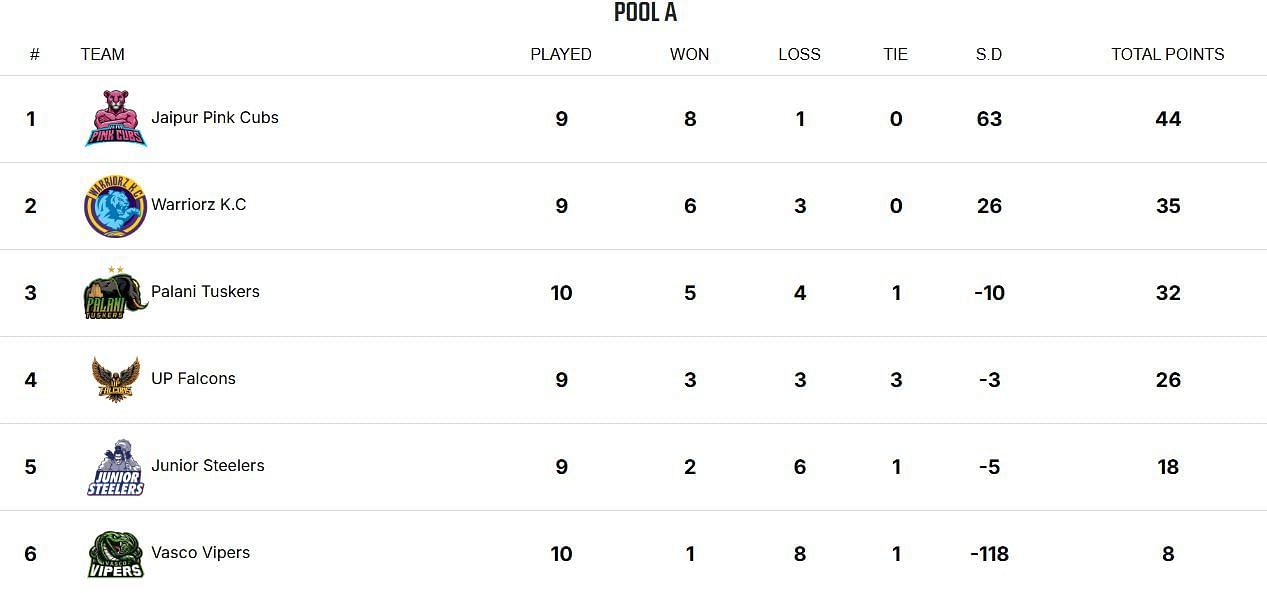
Task: Click the Junior Steelers team logo
Action: coord(115,467)
